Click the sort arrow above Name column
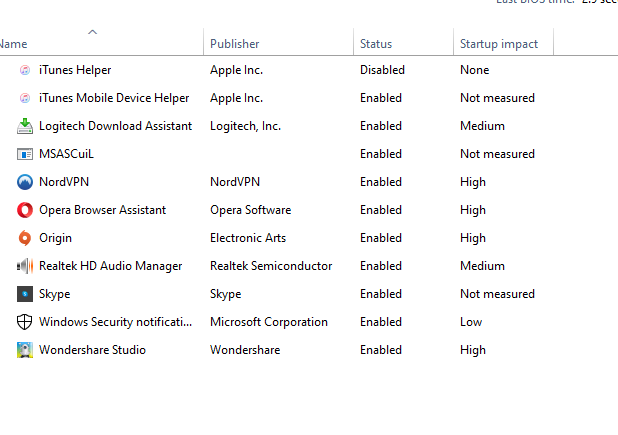This screenshot has width=618, height=435. [x=92, y=32]
